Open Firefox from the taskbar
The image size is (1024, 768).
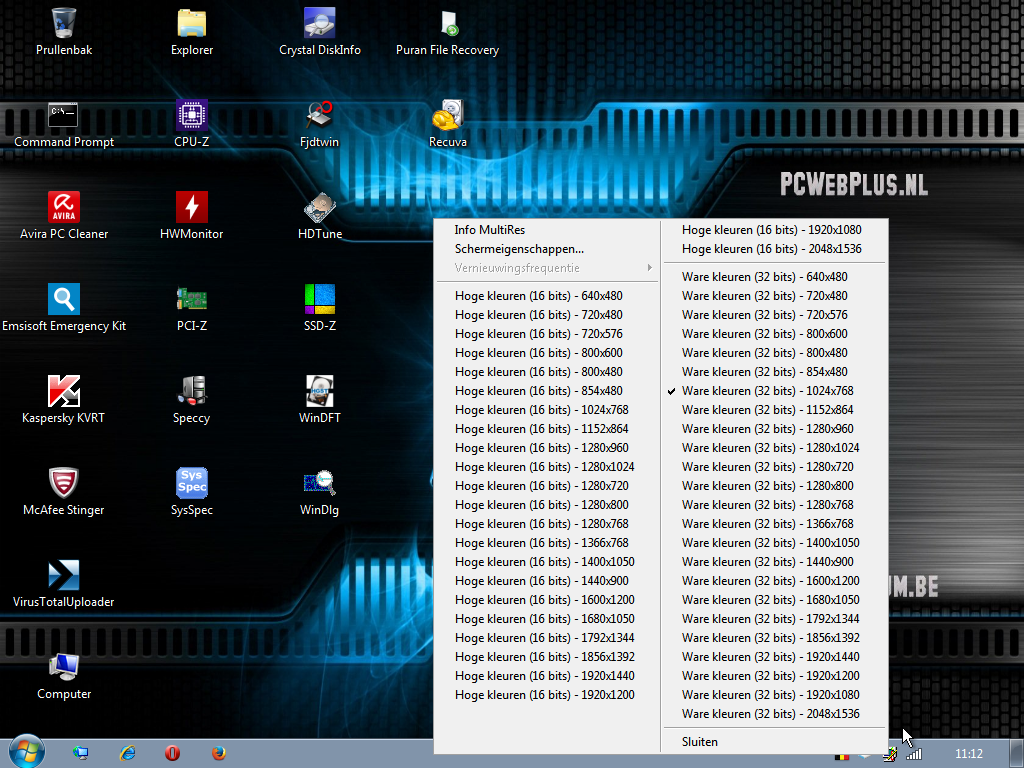[x=218, y=753]
